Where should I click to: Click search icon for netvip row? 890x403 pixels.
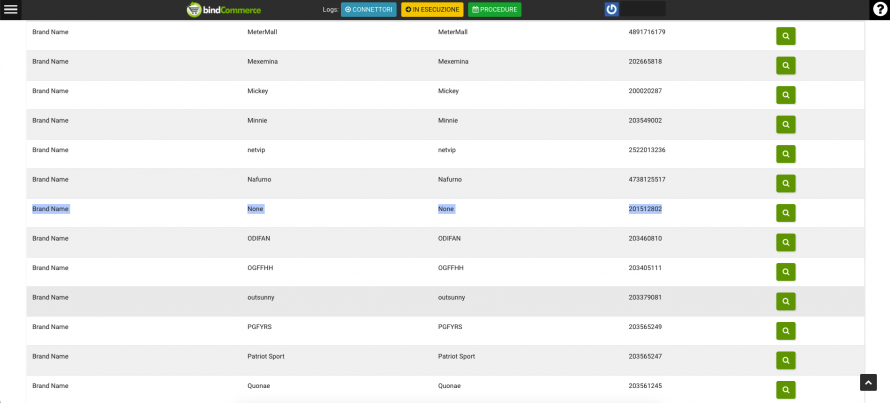coord(786,154)
